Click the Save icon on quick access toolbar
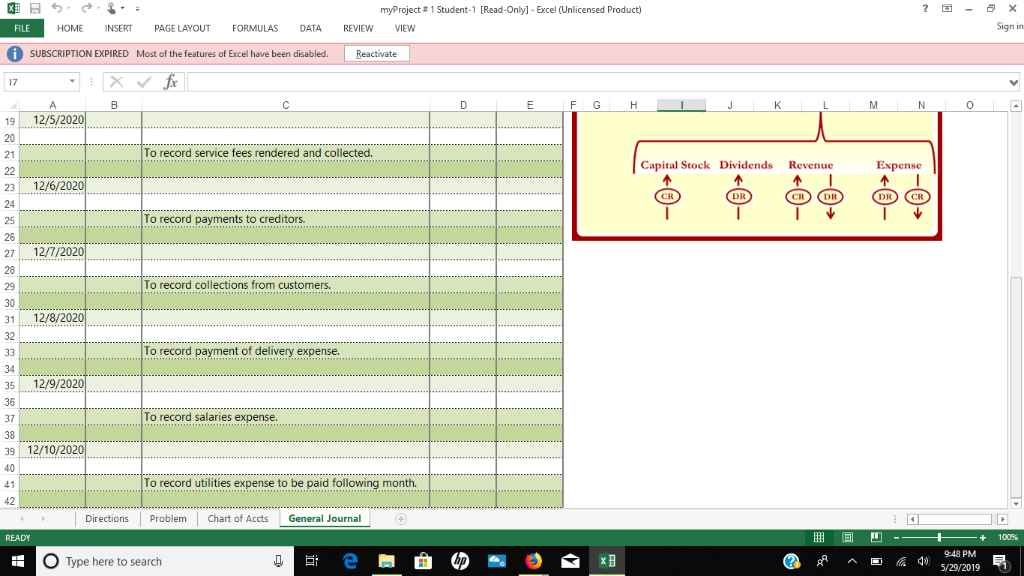Viewport: 1024px width, 576px height. (x=36, y=9)
